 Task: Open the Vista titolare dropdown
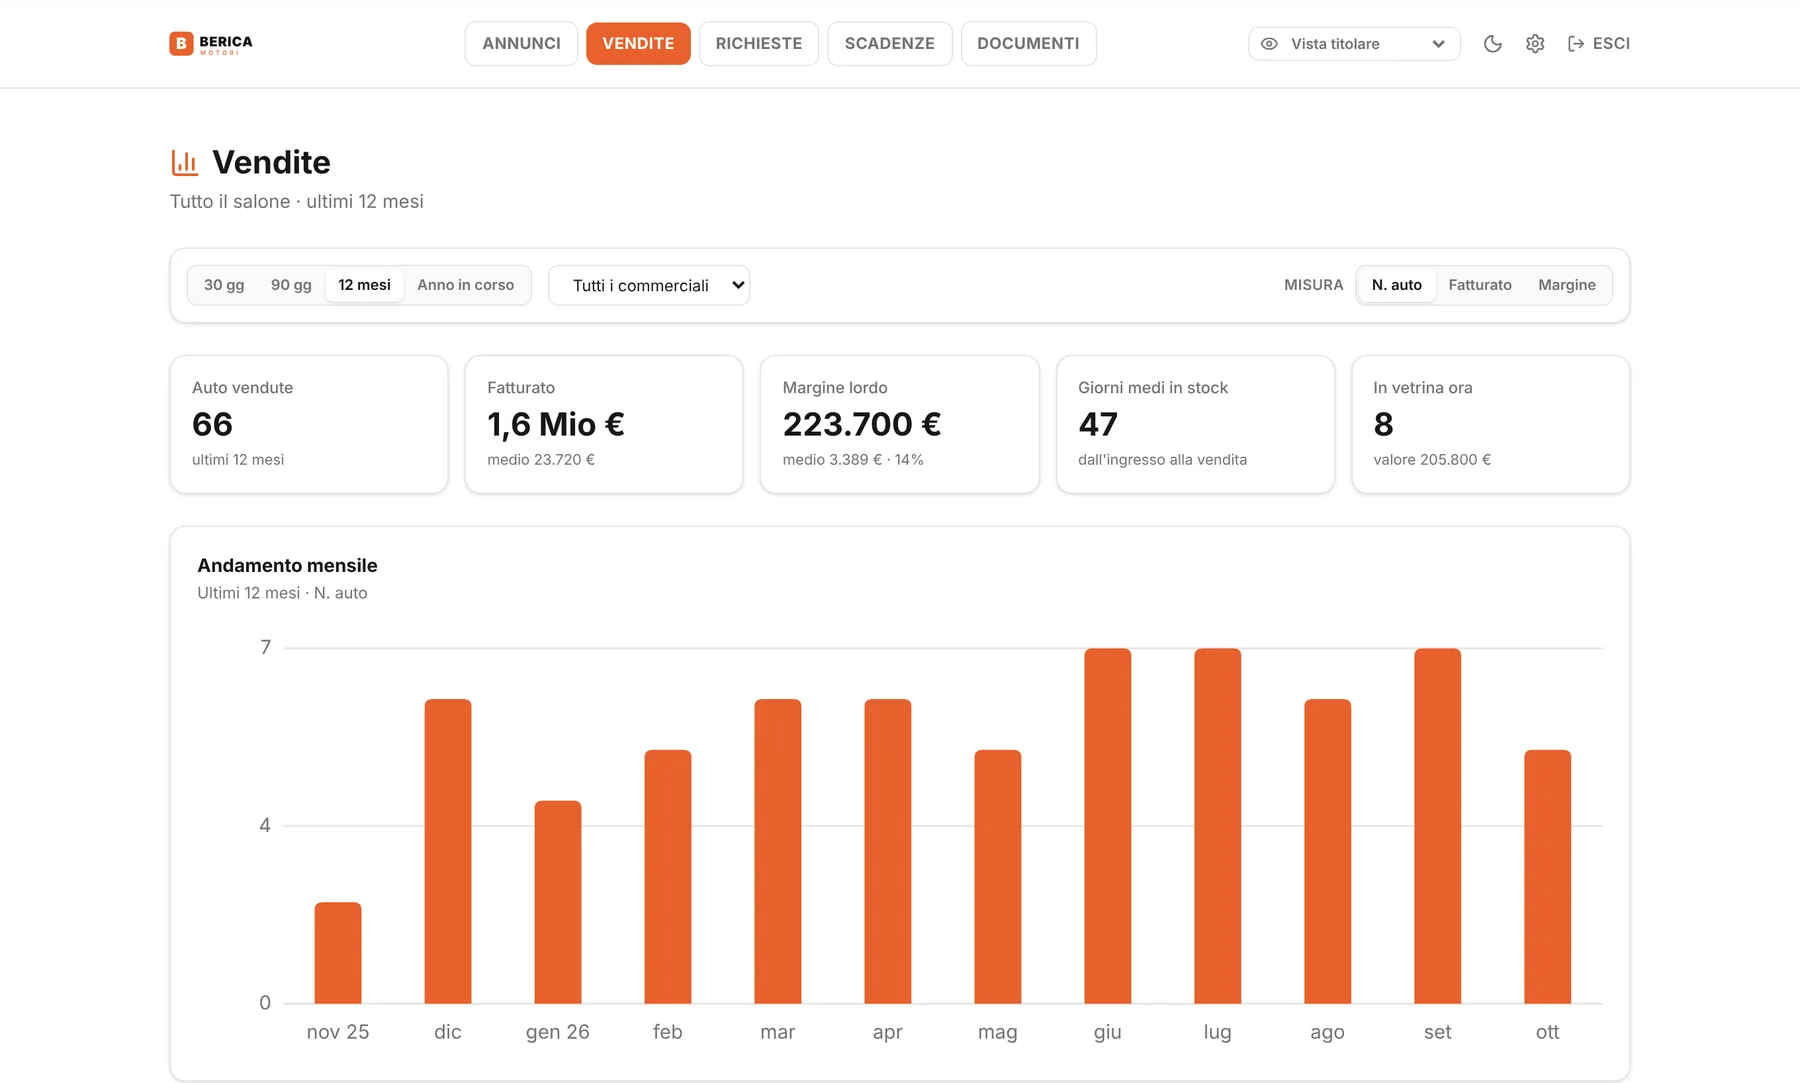[x=1354, y=44]
